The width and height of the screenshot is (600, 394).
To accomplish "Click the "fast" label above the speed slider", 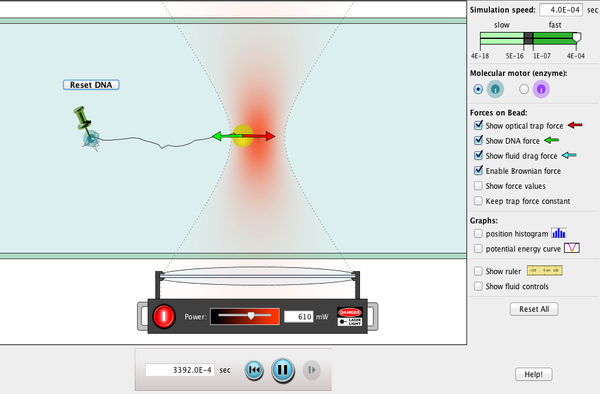I will point(555,25).
